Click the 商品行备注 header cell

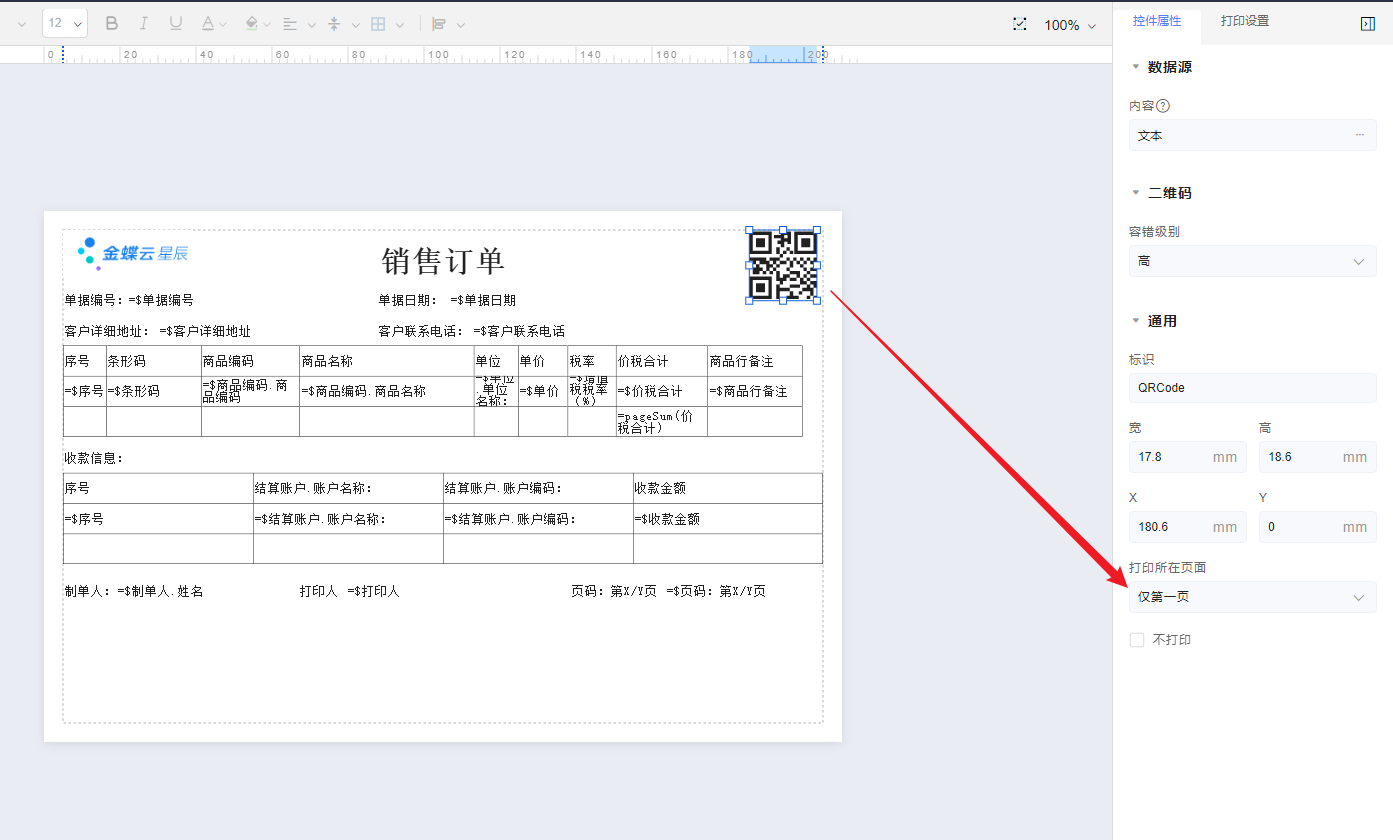[755, 361]
